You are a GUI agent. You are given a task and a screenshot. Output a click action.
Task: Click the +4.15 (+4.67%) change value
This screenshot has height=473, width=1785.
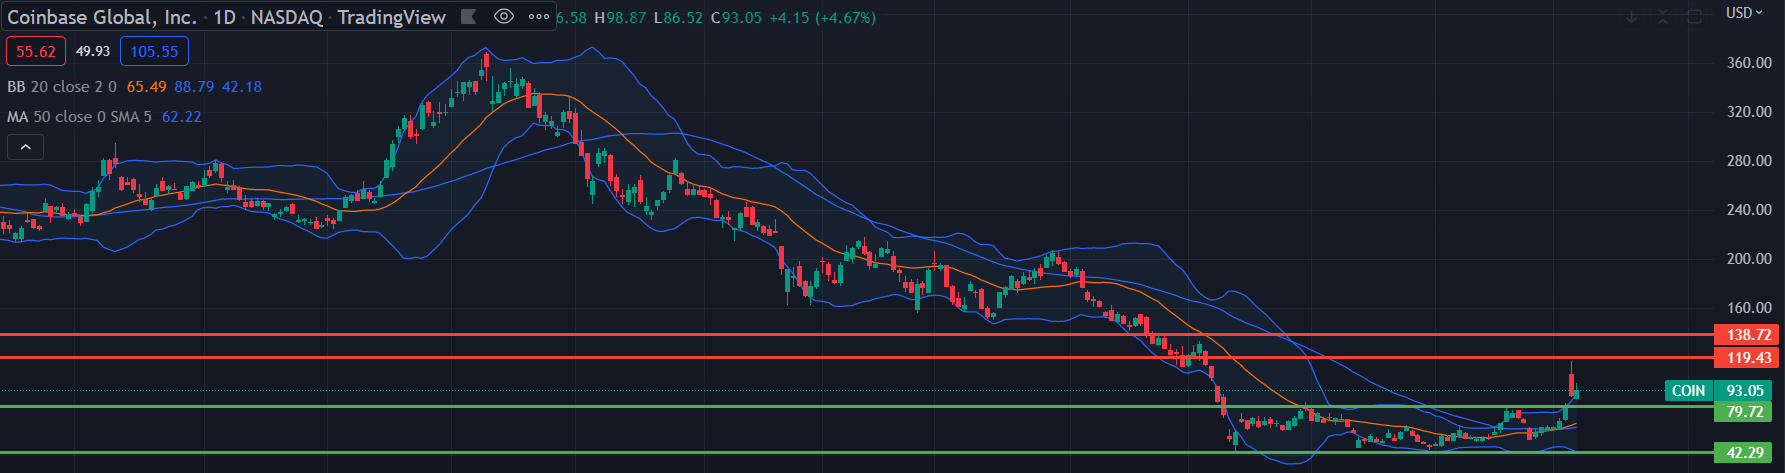coord(822,18)
